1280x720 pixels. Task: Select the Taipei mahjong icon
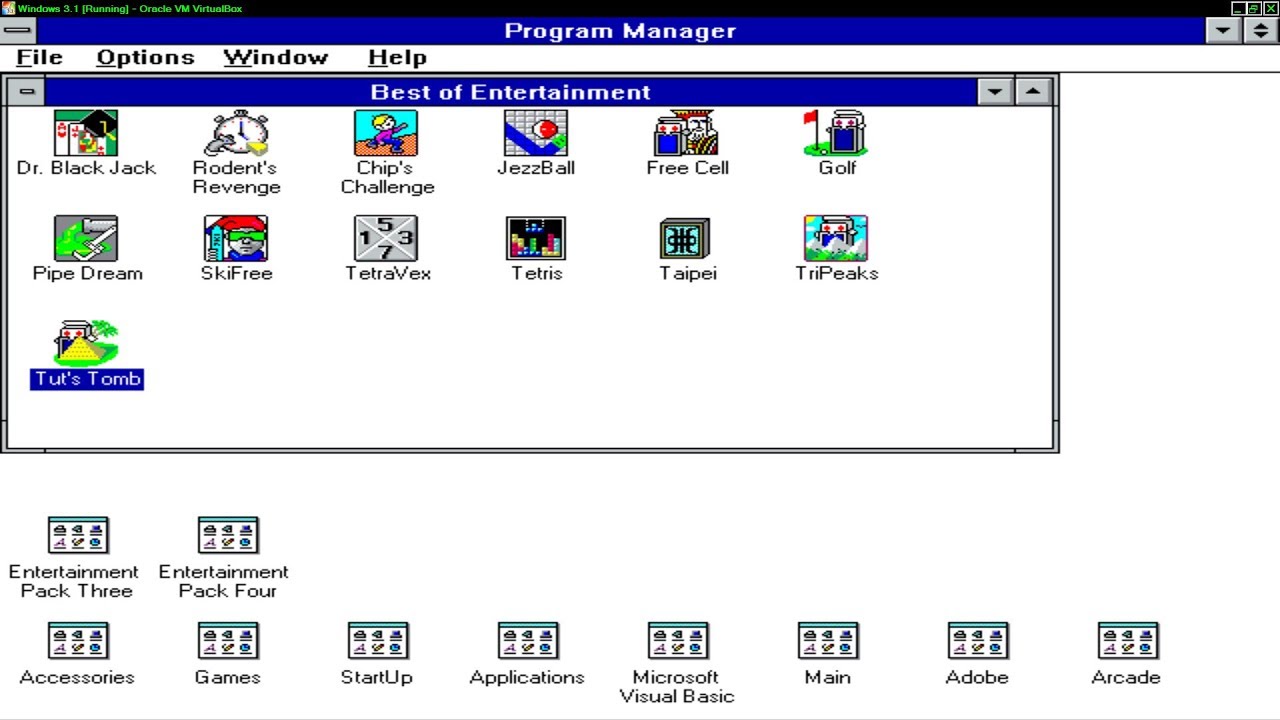pos(686,239)
